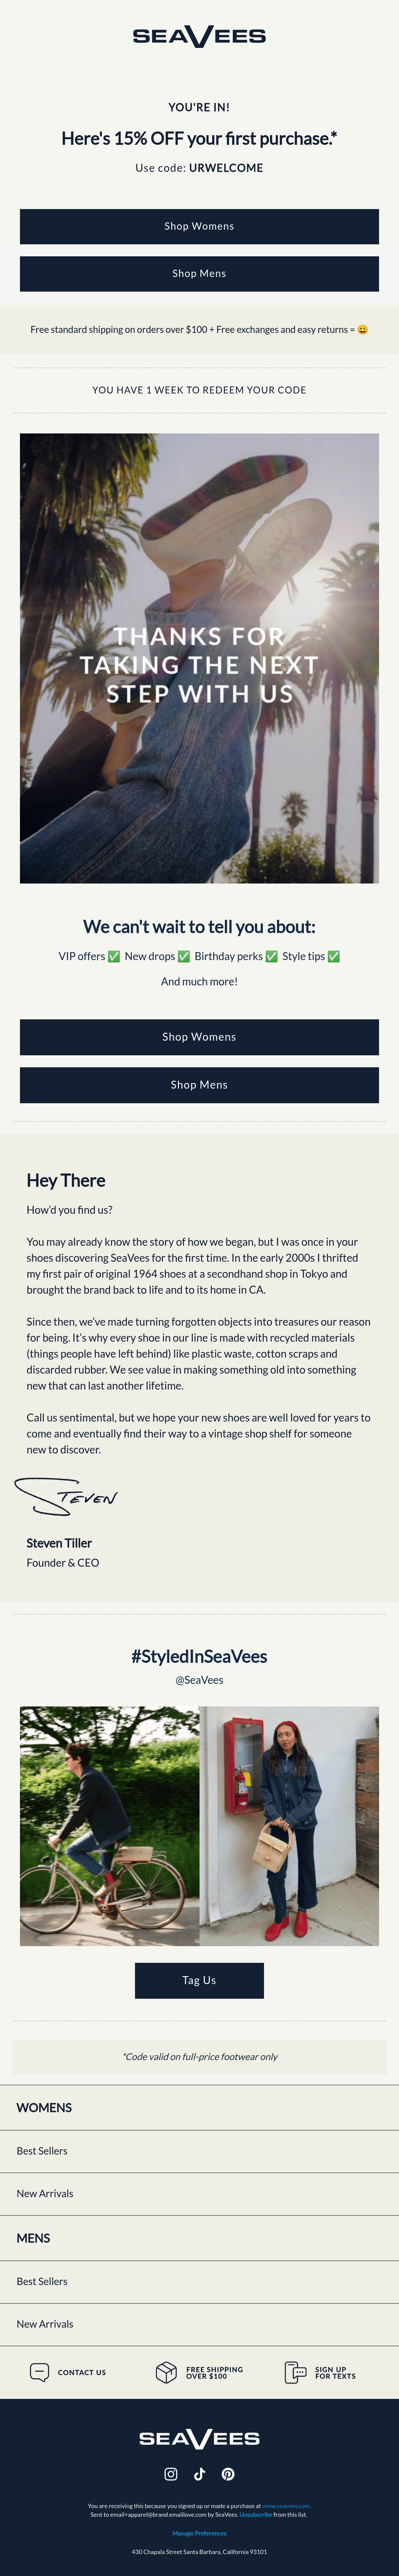The image size is (399, 2576).
Task: Click the Tag Us button
Action: [x=199, y=1980]
